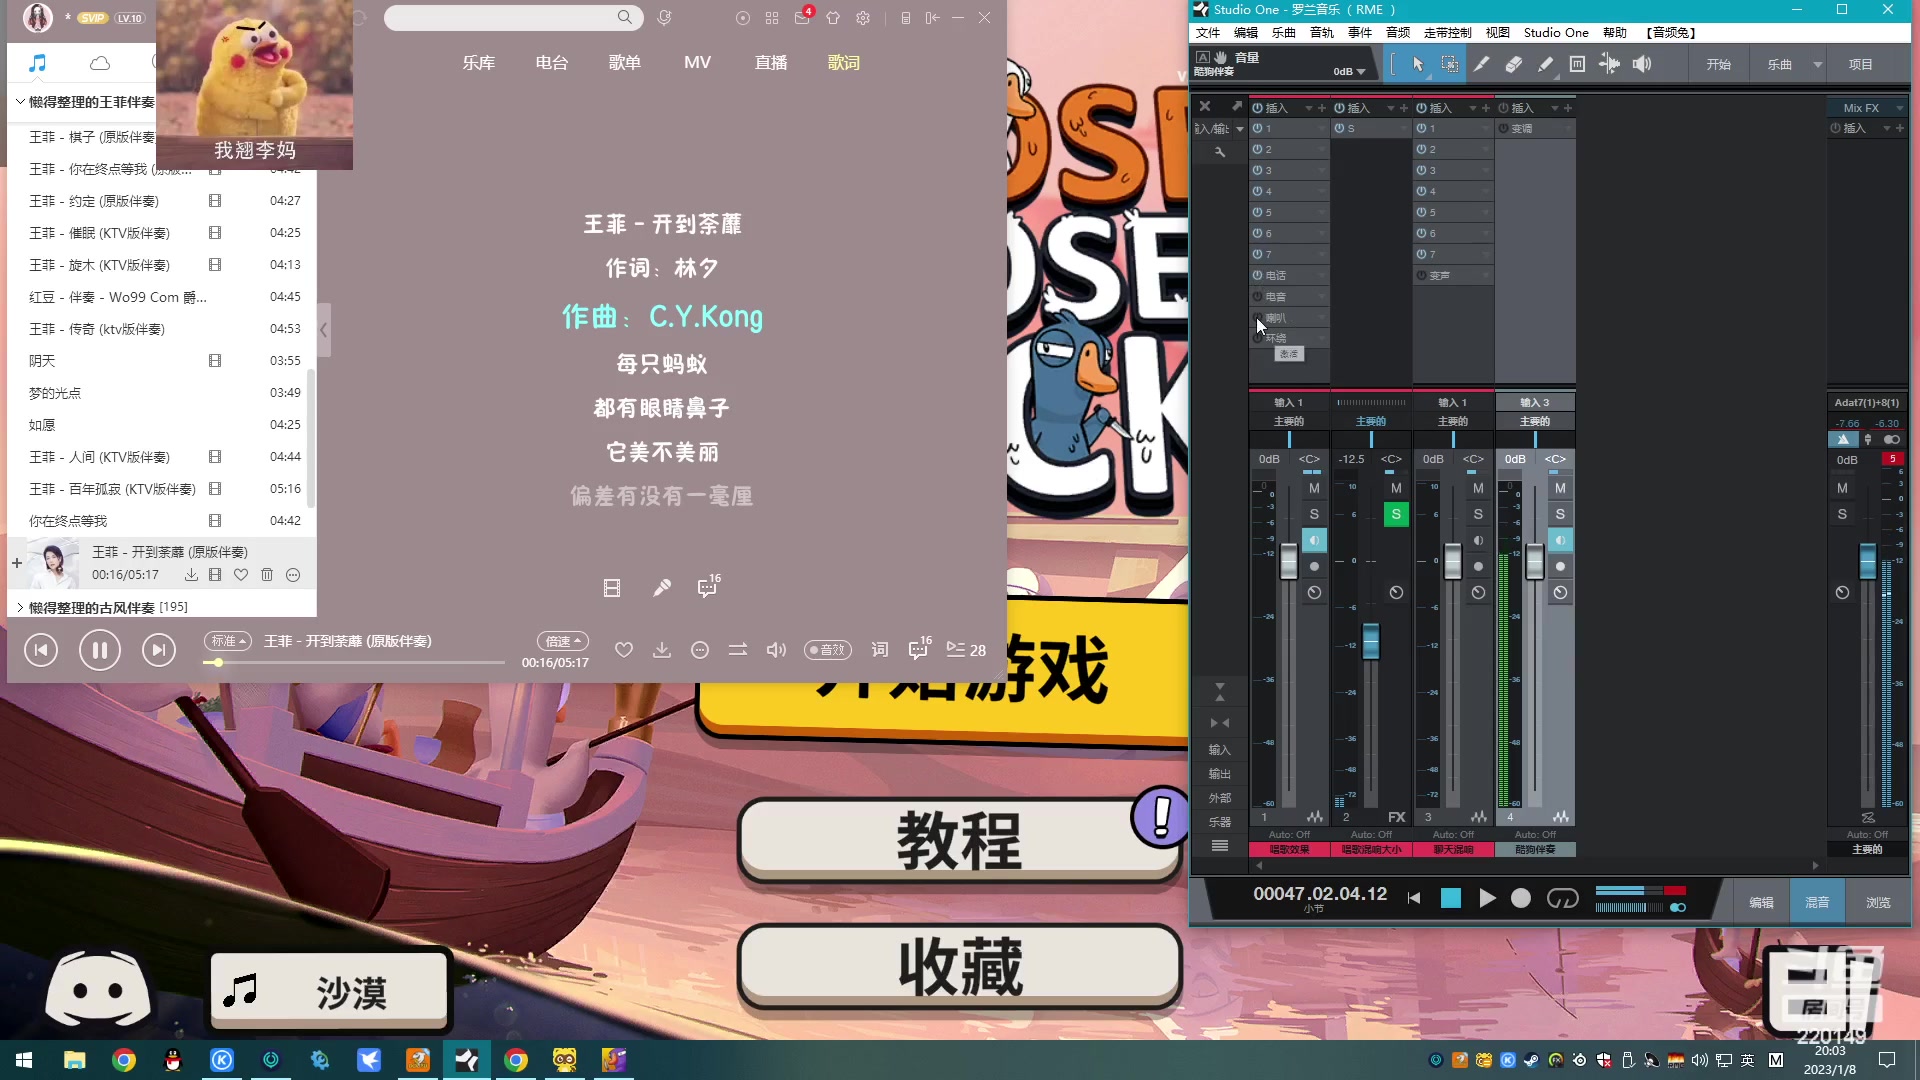The width and height of the screenshot is (1920, 1080).
Task: Activate the 环绕 insert power button
Action: (1258, 338)
